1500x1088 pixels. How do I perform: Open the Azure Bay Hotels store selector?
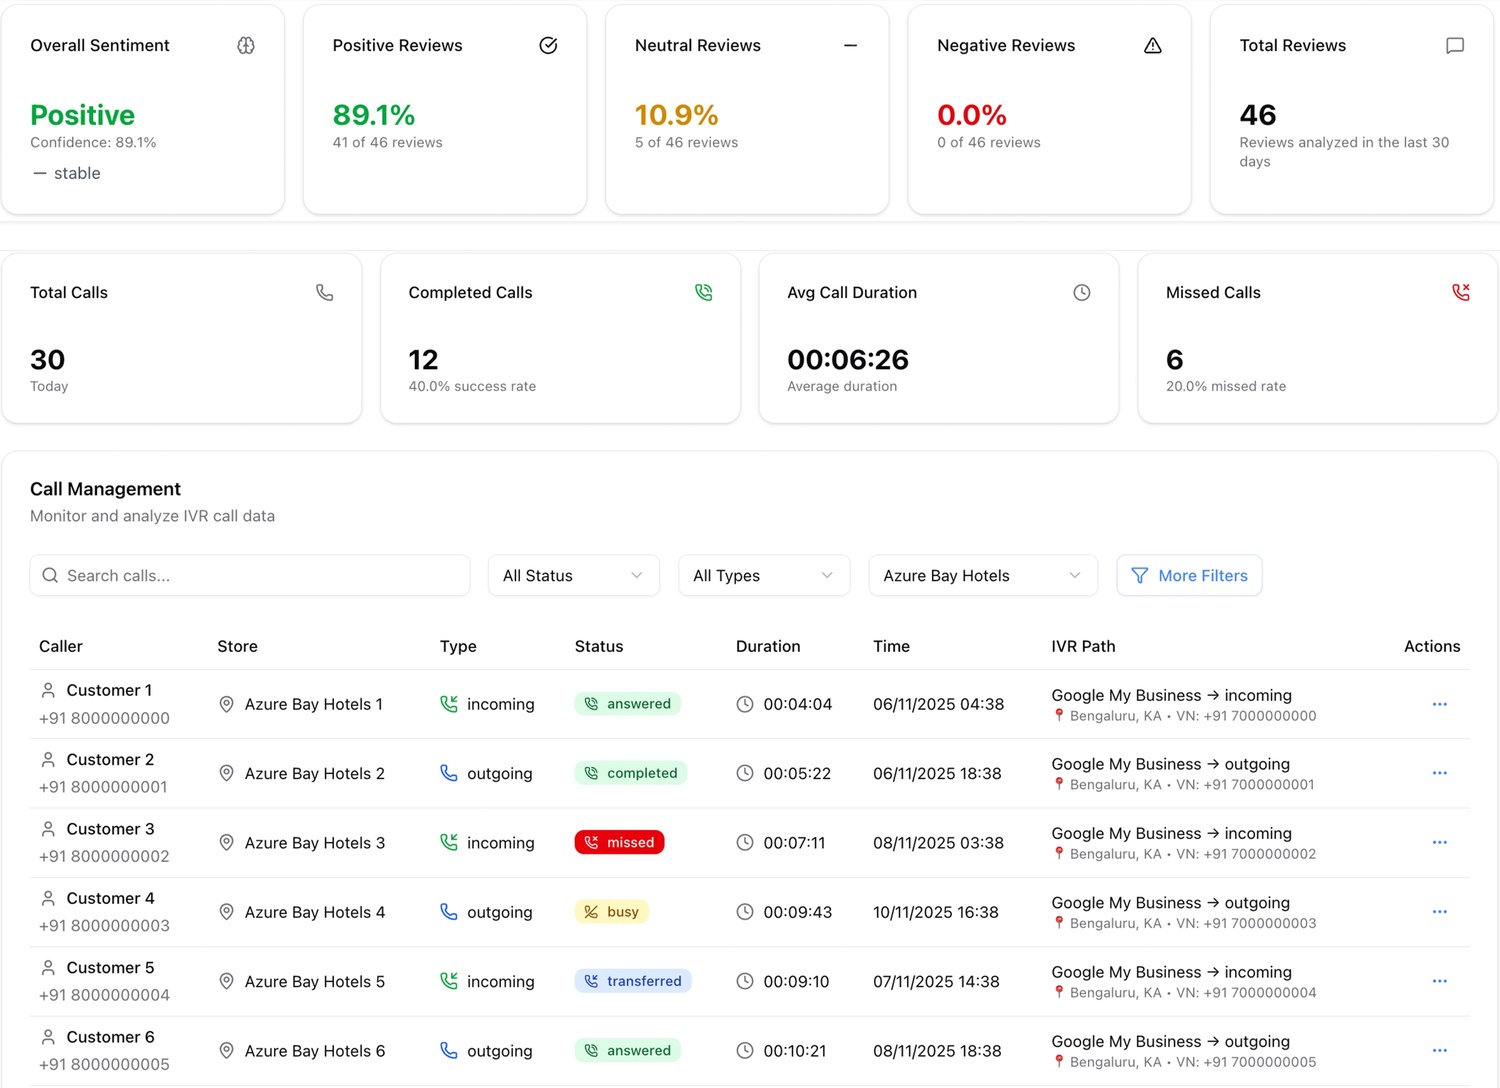[x=981, y=575]
